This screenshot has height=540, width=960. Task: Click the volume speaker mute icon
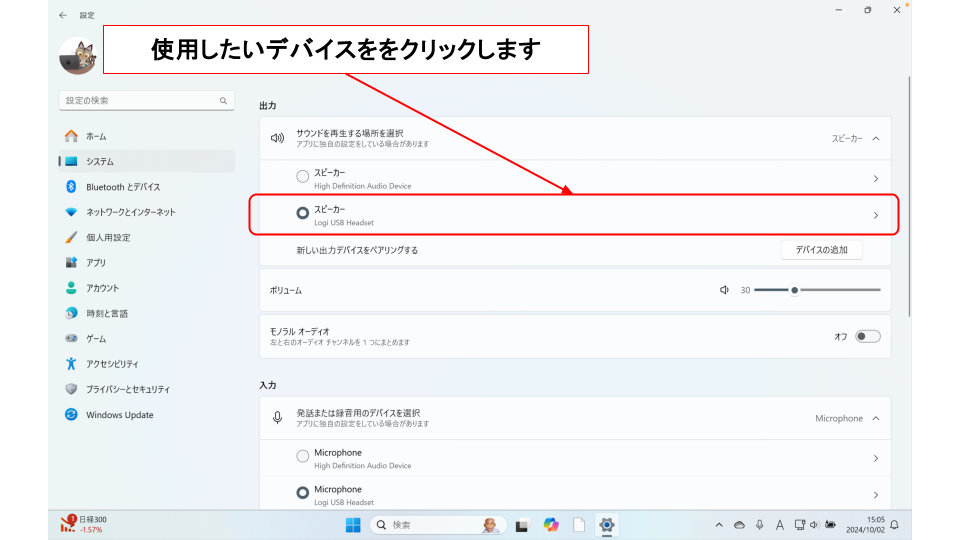724,290
